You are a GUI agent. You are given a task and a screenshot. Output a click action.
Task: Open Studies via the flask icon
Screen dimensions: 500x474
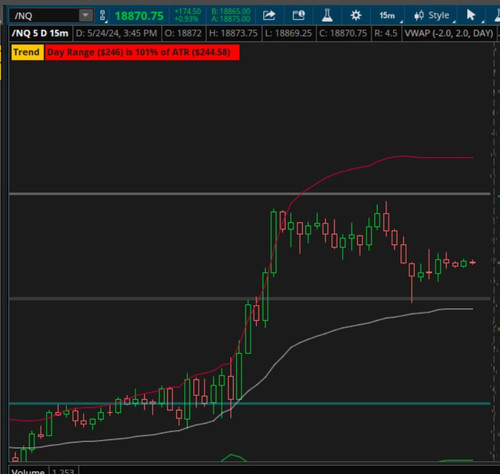[327, 15]
